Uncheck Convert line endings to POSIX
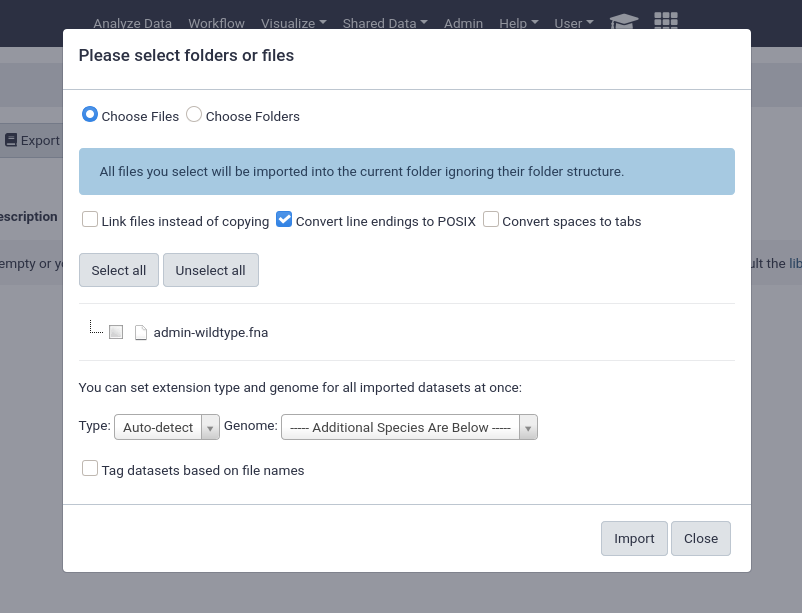The image size is (802, 613). (x=284, y=220)
